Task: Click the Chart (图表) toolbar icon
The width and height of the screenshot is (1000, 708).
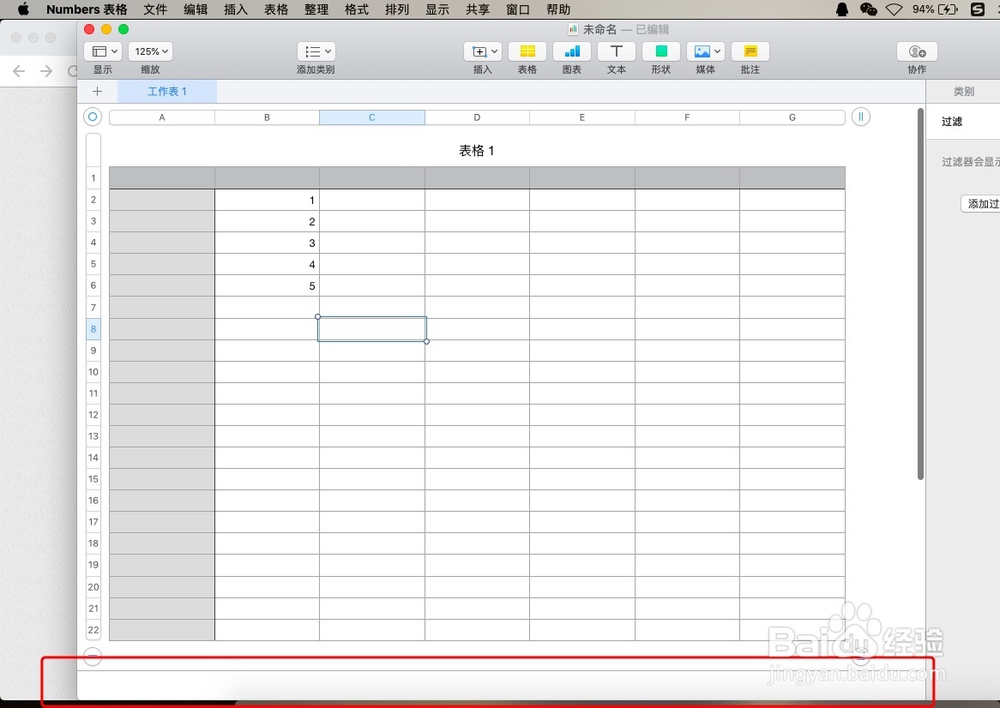Action: (x=572, y=52)
